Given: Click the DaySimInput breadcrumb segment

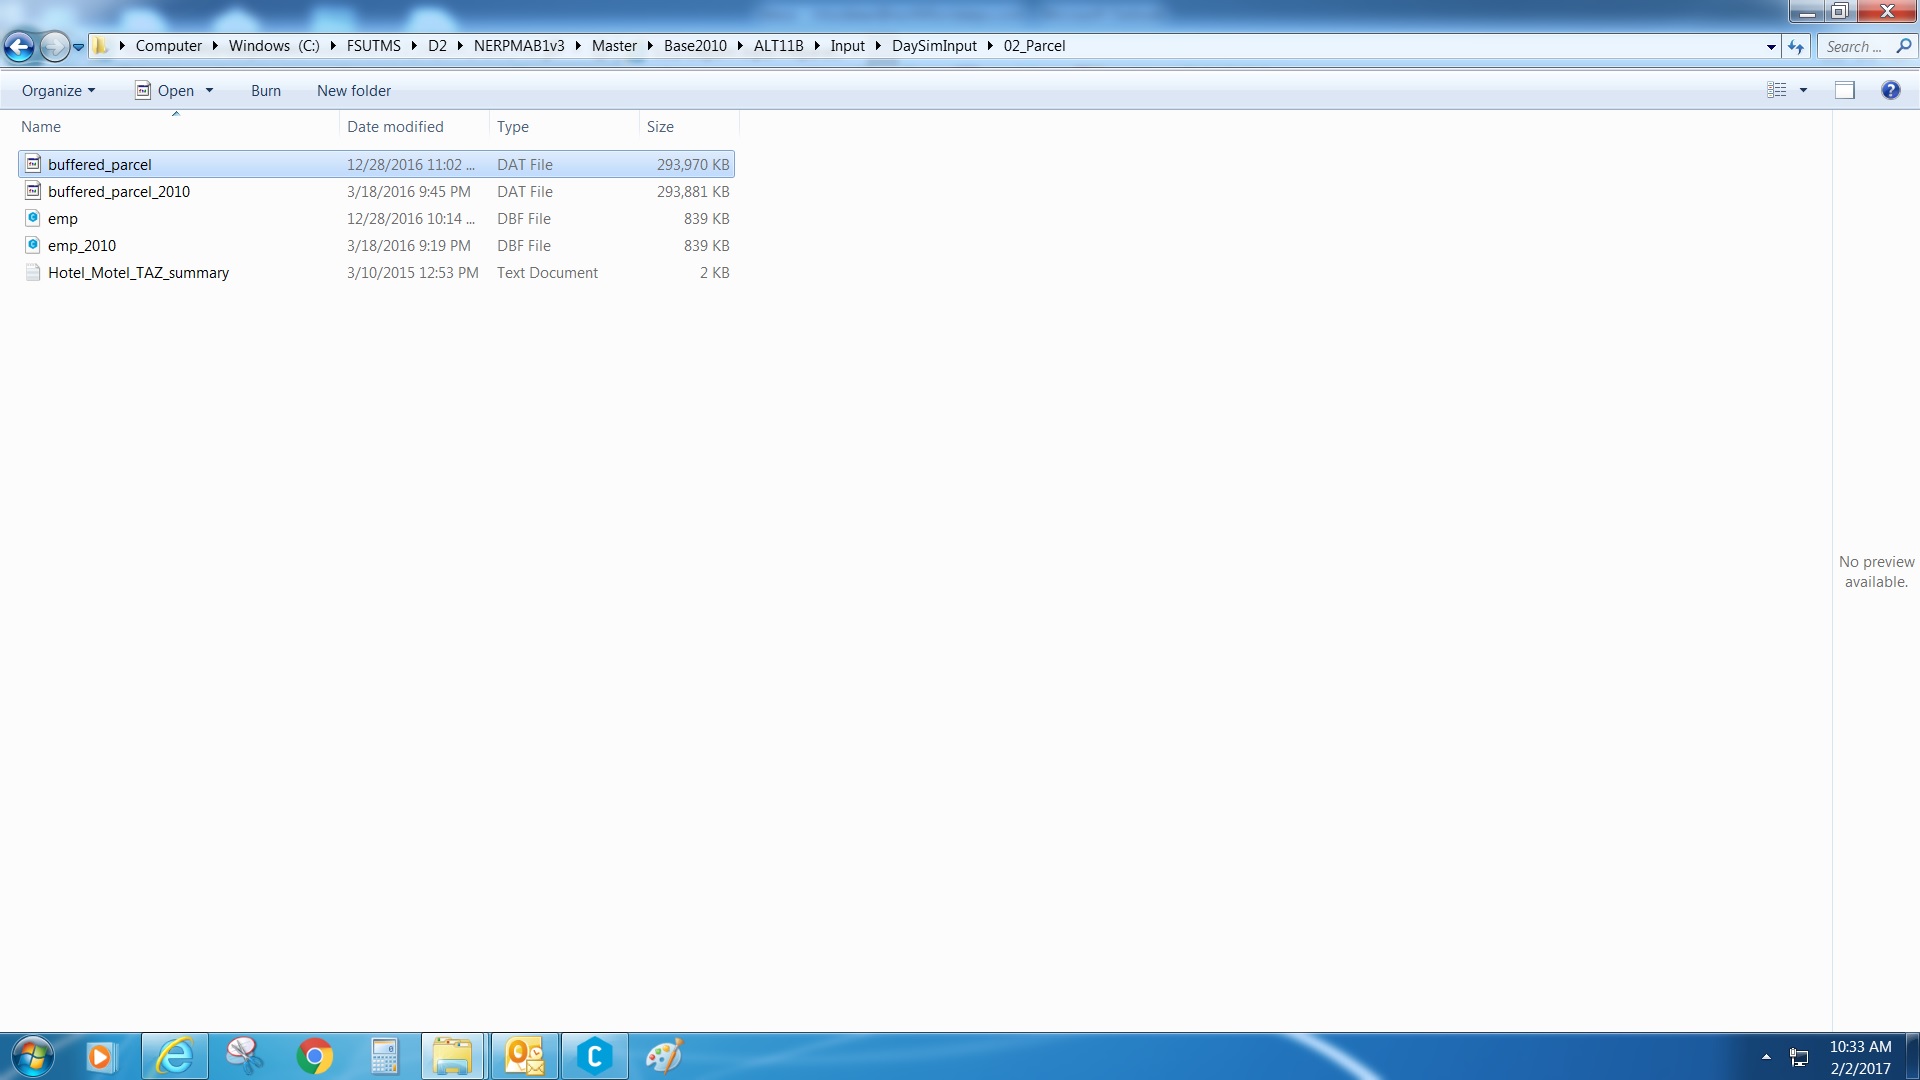Looking at the screenshot, I should point(934,46).
